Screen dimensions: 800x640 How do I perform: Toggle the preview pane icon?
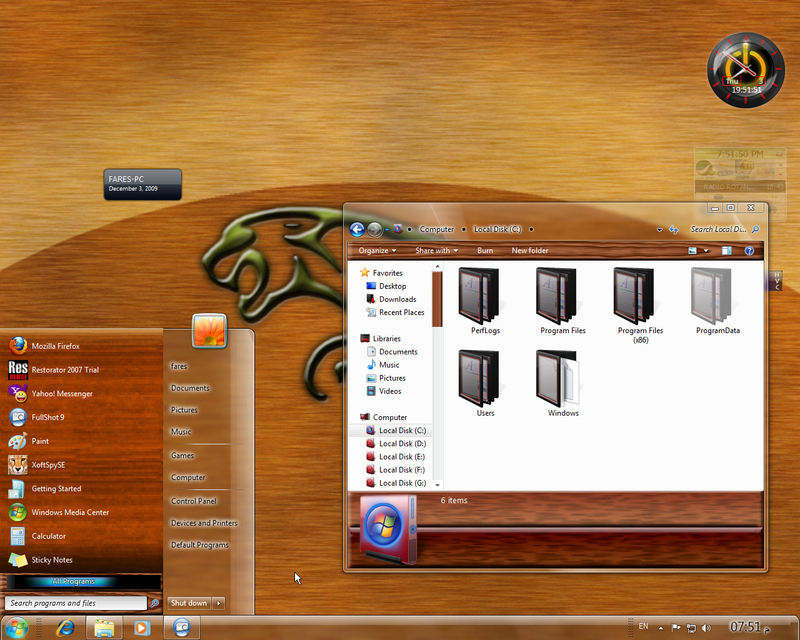coord(727,251)
